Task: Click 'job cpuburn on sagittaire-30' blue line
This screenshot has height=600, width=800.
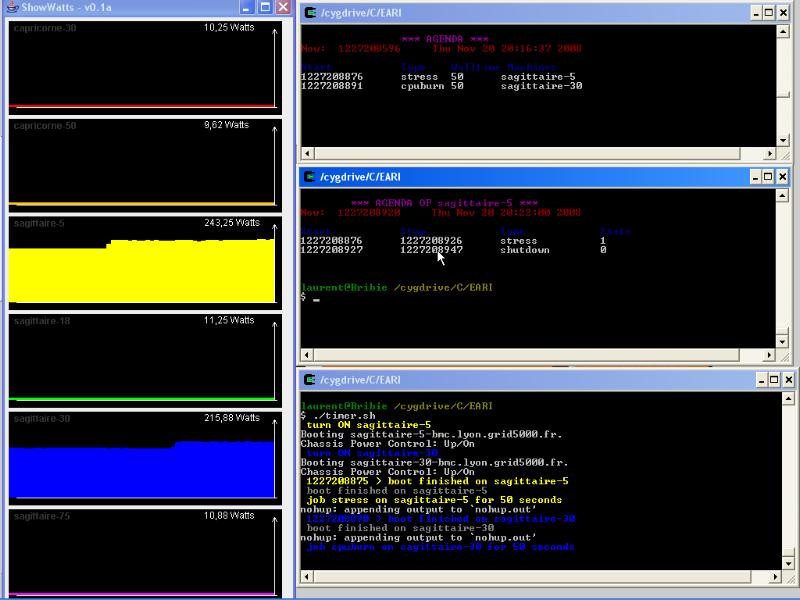Action: coord(440,547)
